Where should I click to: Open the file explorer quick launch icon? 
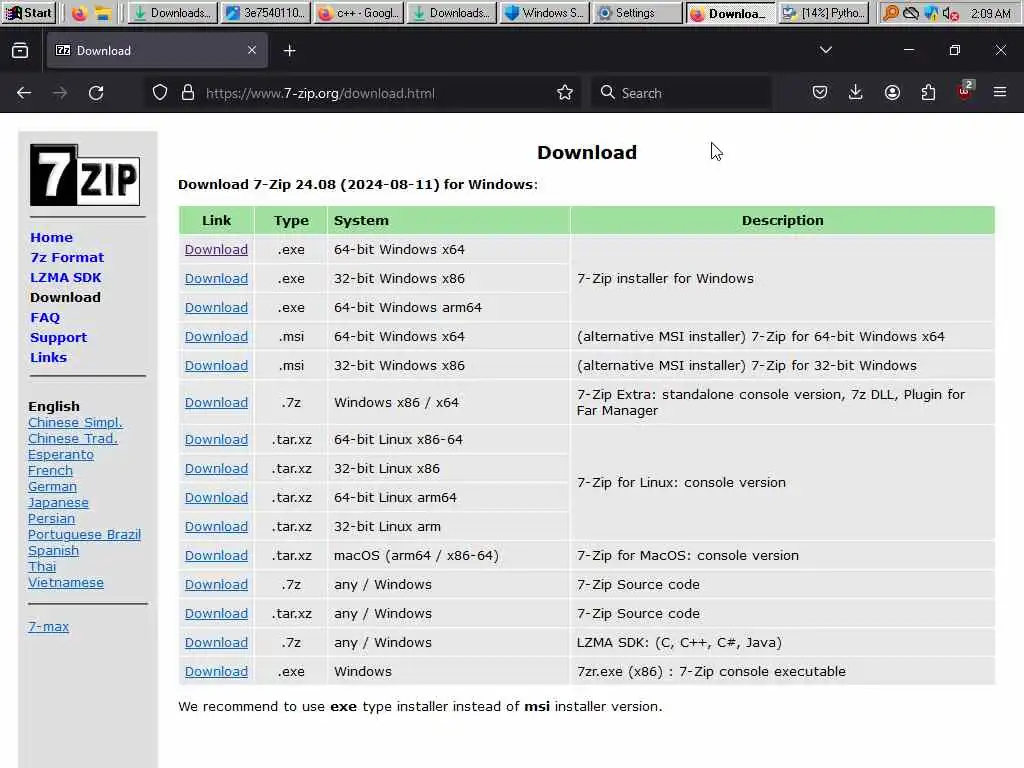(x=103, y=13)
